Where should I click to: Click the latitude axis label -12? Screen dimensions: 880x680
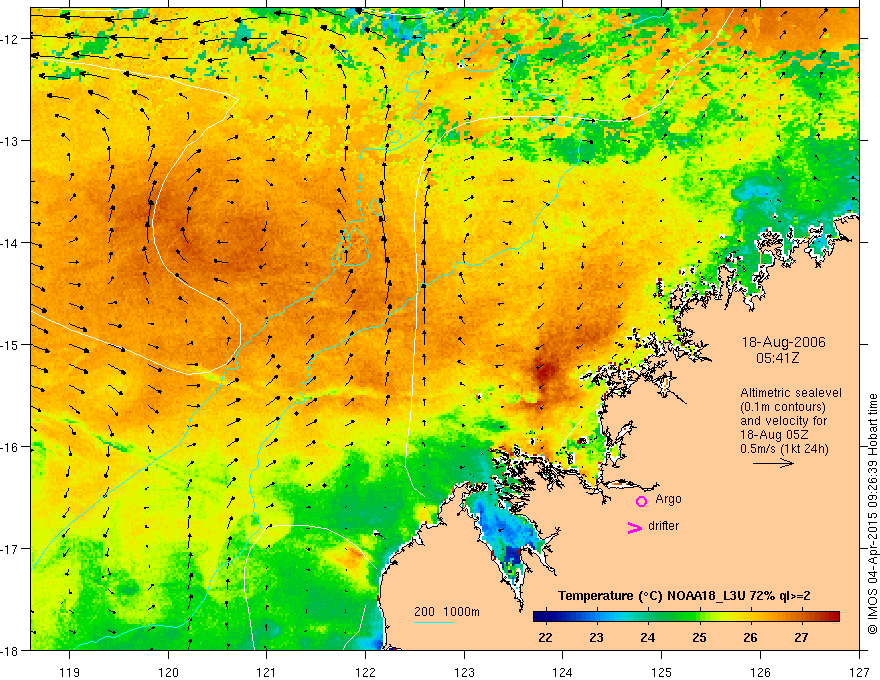(x=11, y=39)
